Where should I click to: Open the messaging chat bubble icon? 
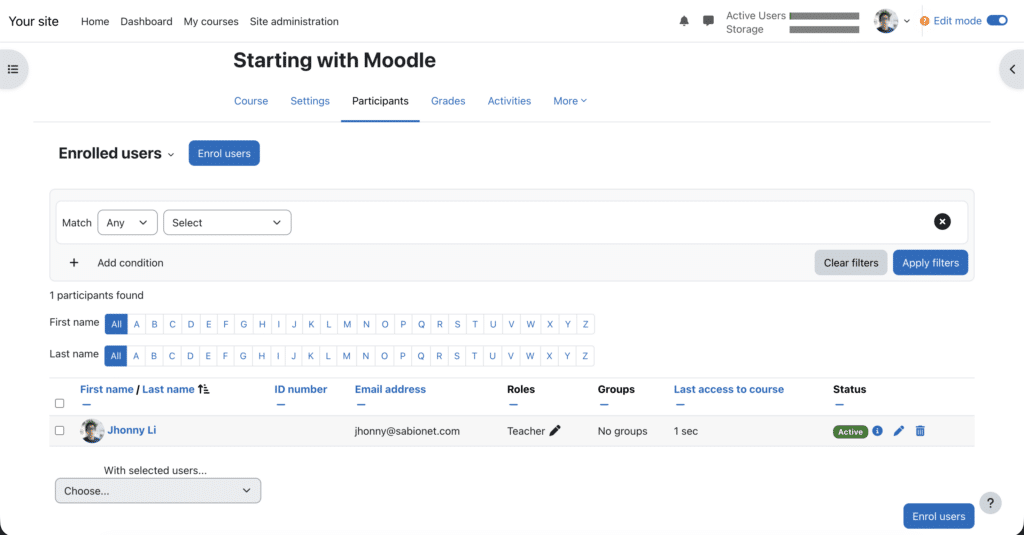tap(708, 21)
